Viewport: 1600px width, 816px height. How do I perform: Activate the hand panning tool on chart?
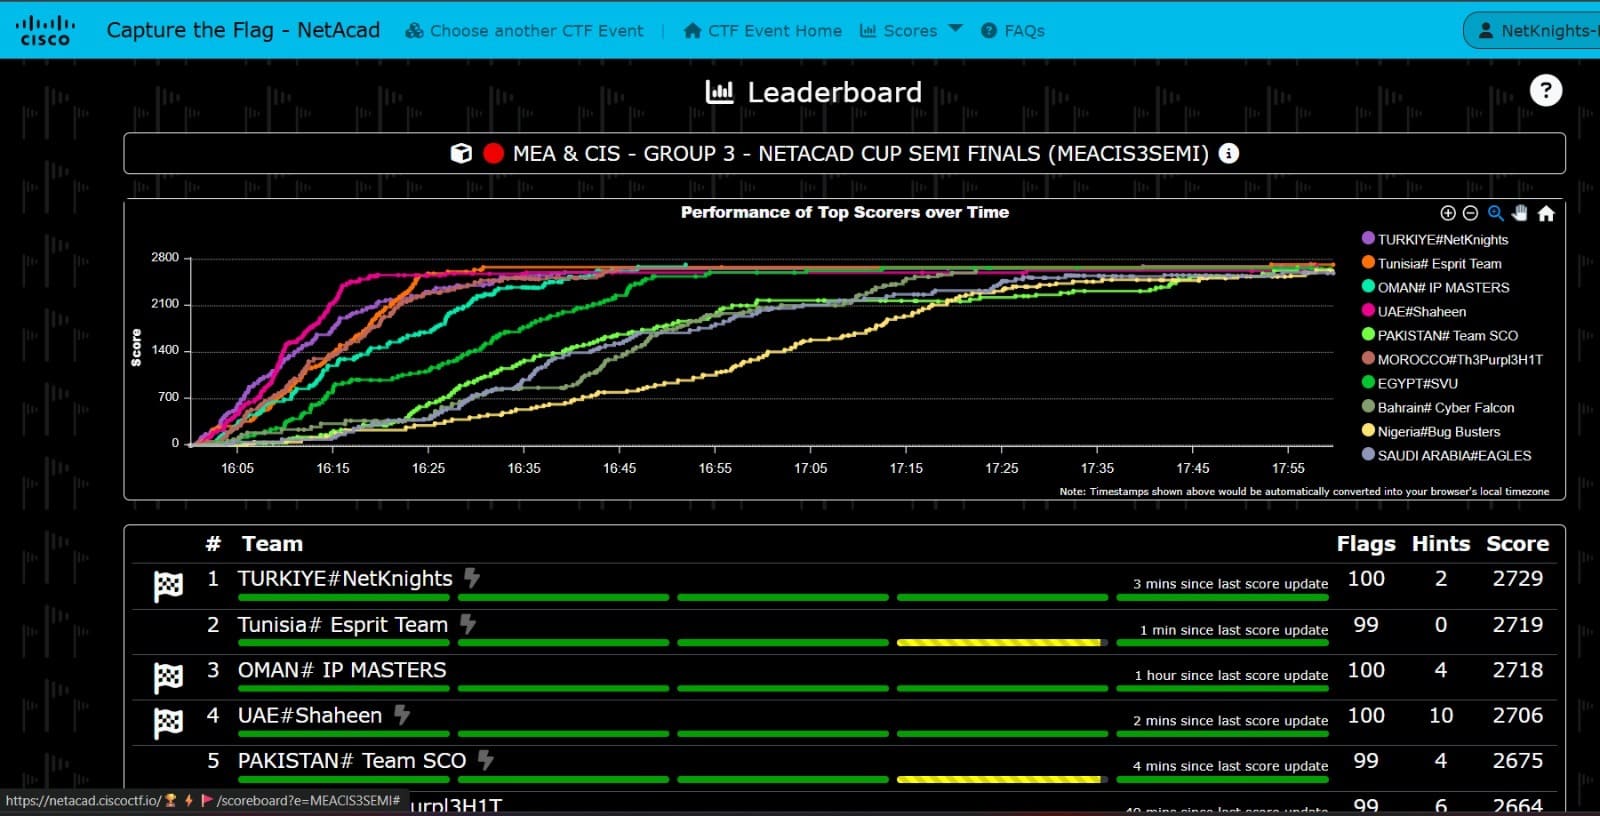pyautogui.click(x=1520, y=213)
